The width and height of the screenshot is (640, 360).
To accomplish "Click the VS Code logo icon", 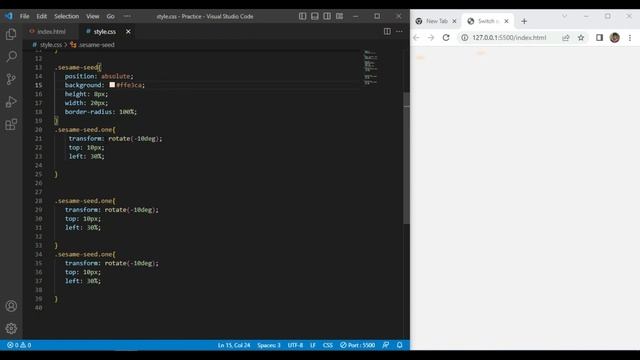I will pos(9,16).
